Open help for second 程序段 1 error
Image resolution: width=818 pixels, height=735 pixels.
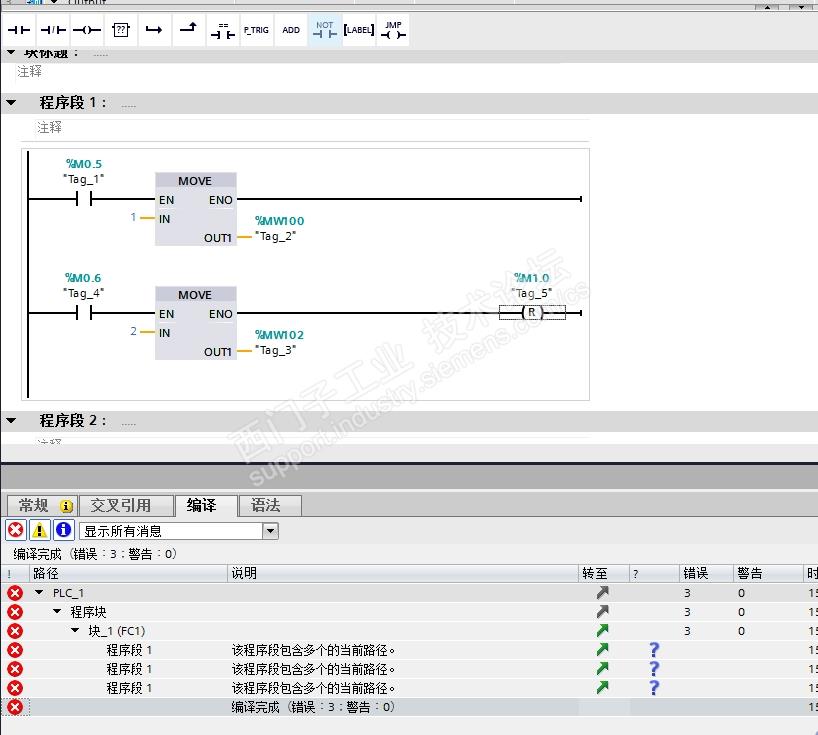pyautogui.click(x=654, y=669)
